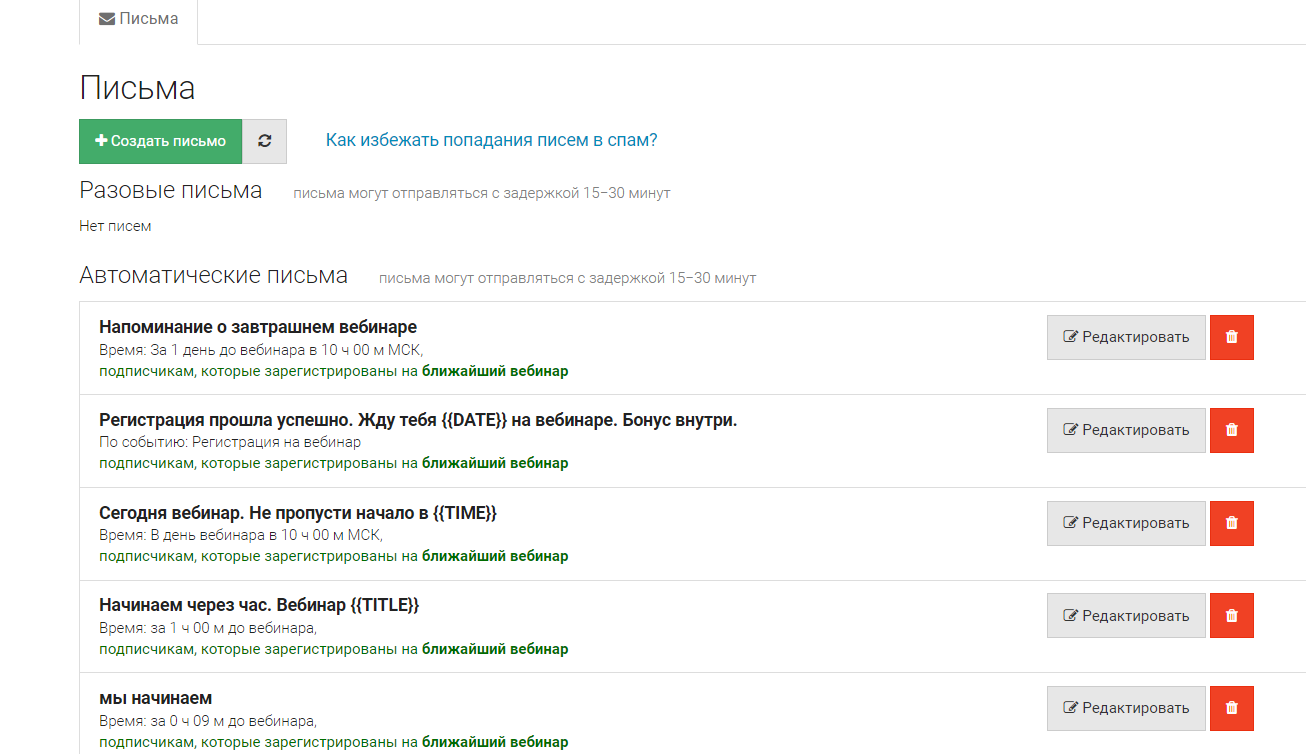This screenshot has width=1306, height=754.
Task: Click the 'Начинаем через час. Вебинар {{TITLE}}' title
Action: coord(259,605)
